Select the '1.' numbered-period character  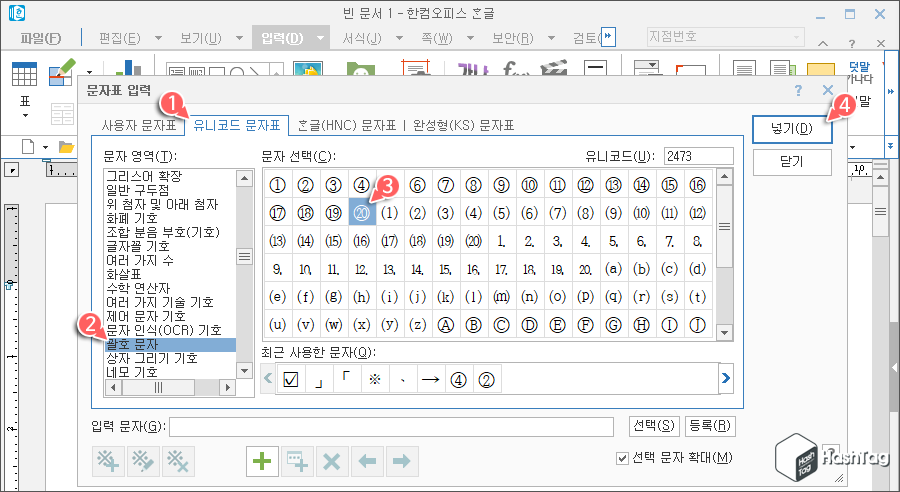(x=501, y=241)
